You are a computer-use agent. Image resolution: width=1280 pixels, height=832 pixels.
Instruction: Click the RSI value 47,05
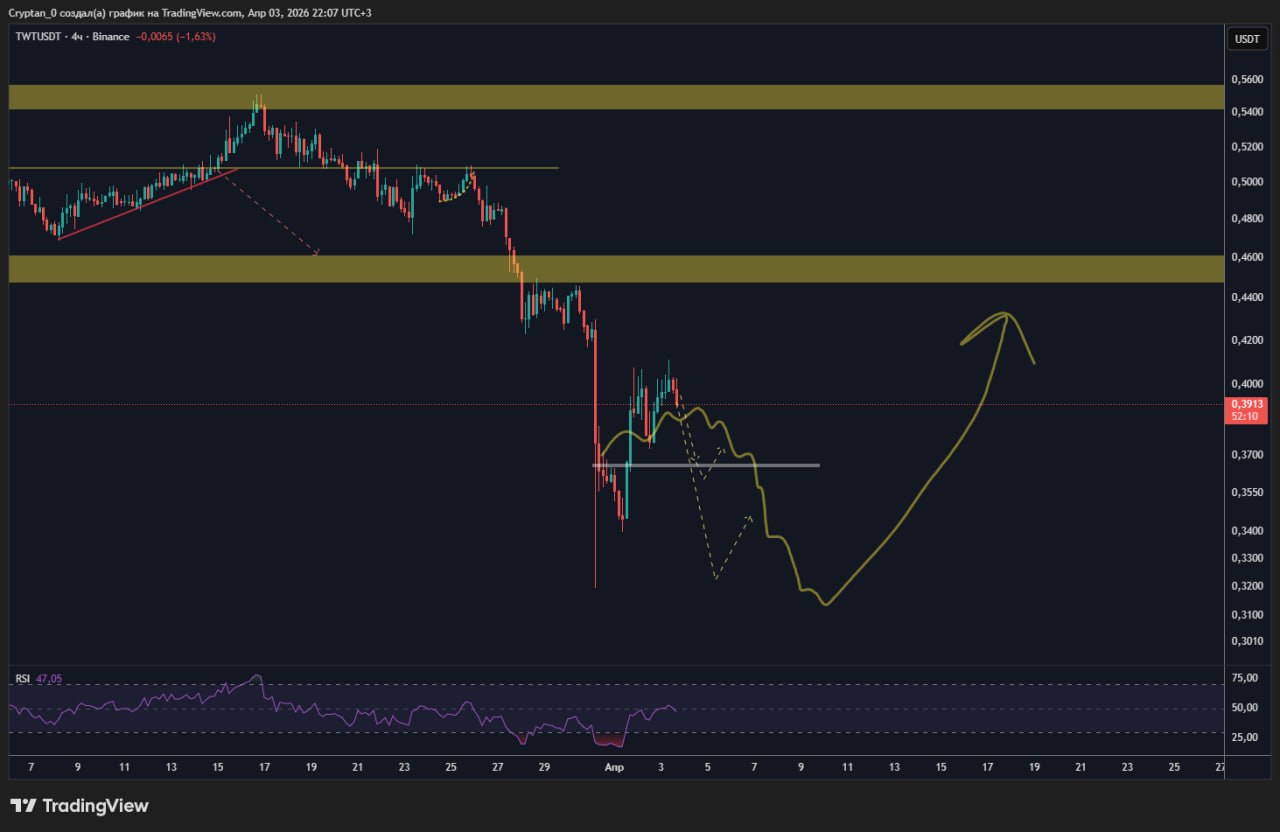click(48, 679)
